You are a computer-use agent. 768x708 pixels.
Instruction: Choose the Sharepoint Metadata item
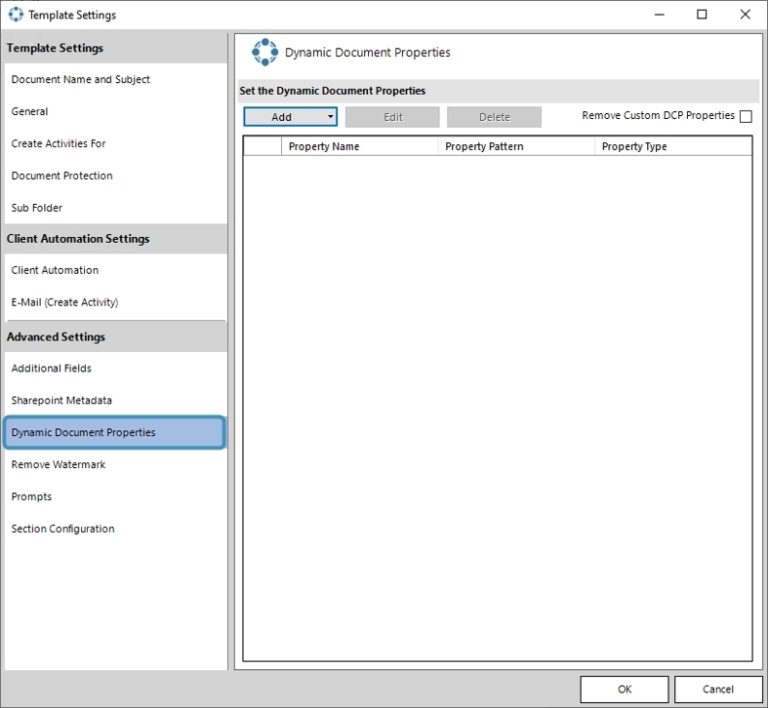tap(61, 400)
